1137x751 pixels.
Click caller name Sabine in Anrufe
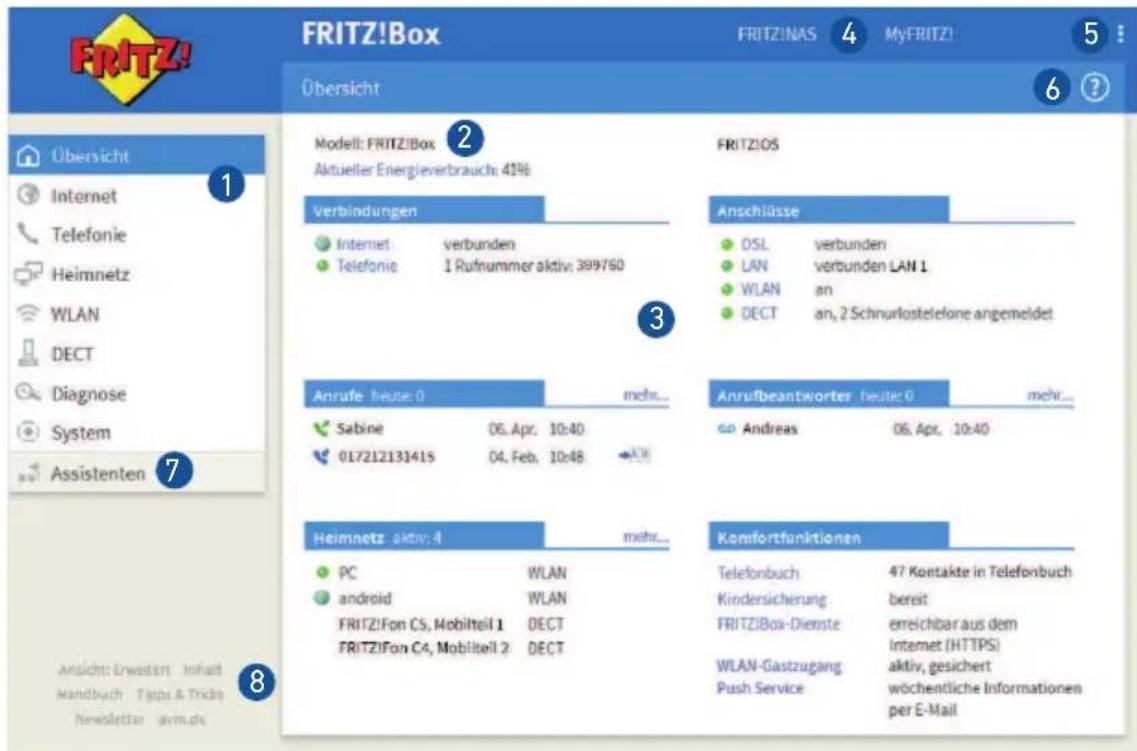(x=360, y=428)
